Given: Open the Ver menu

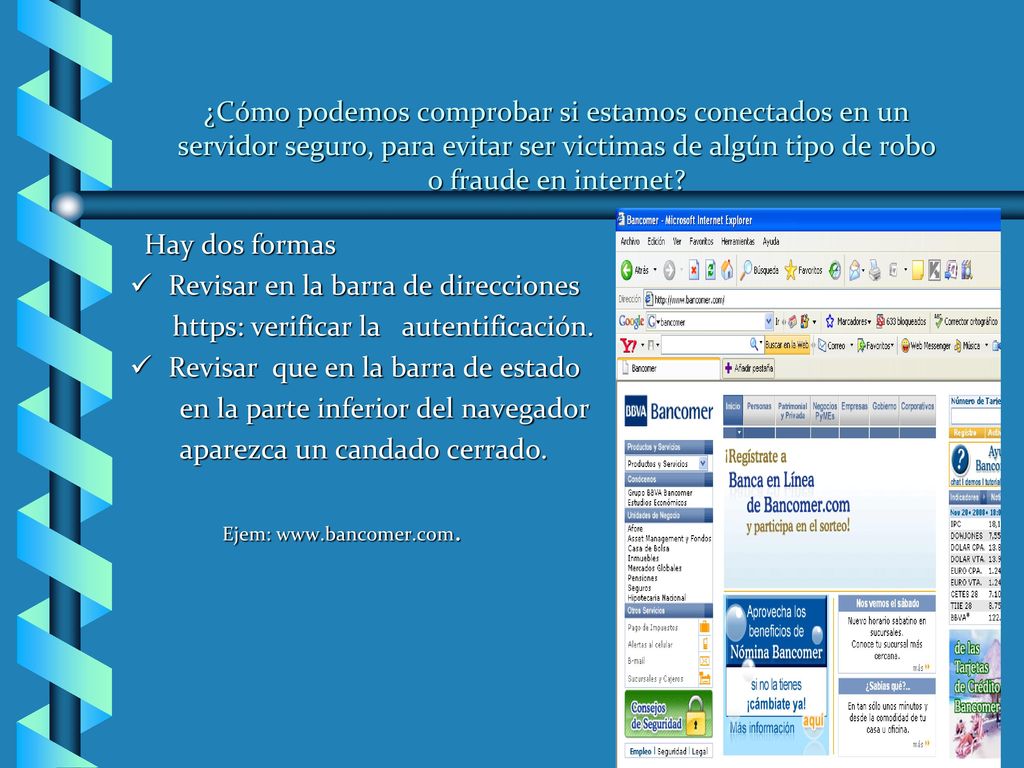Looking at the screenshot, I should 677,242.
